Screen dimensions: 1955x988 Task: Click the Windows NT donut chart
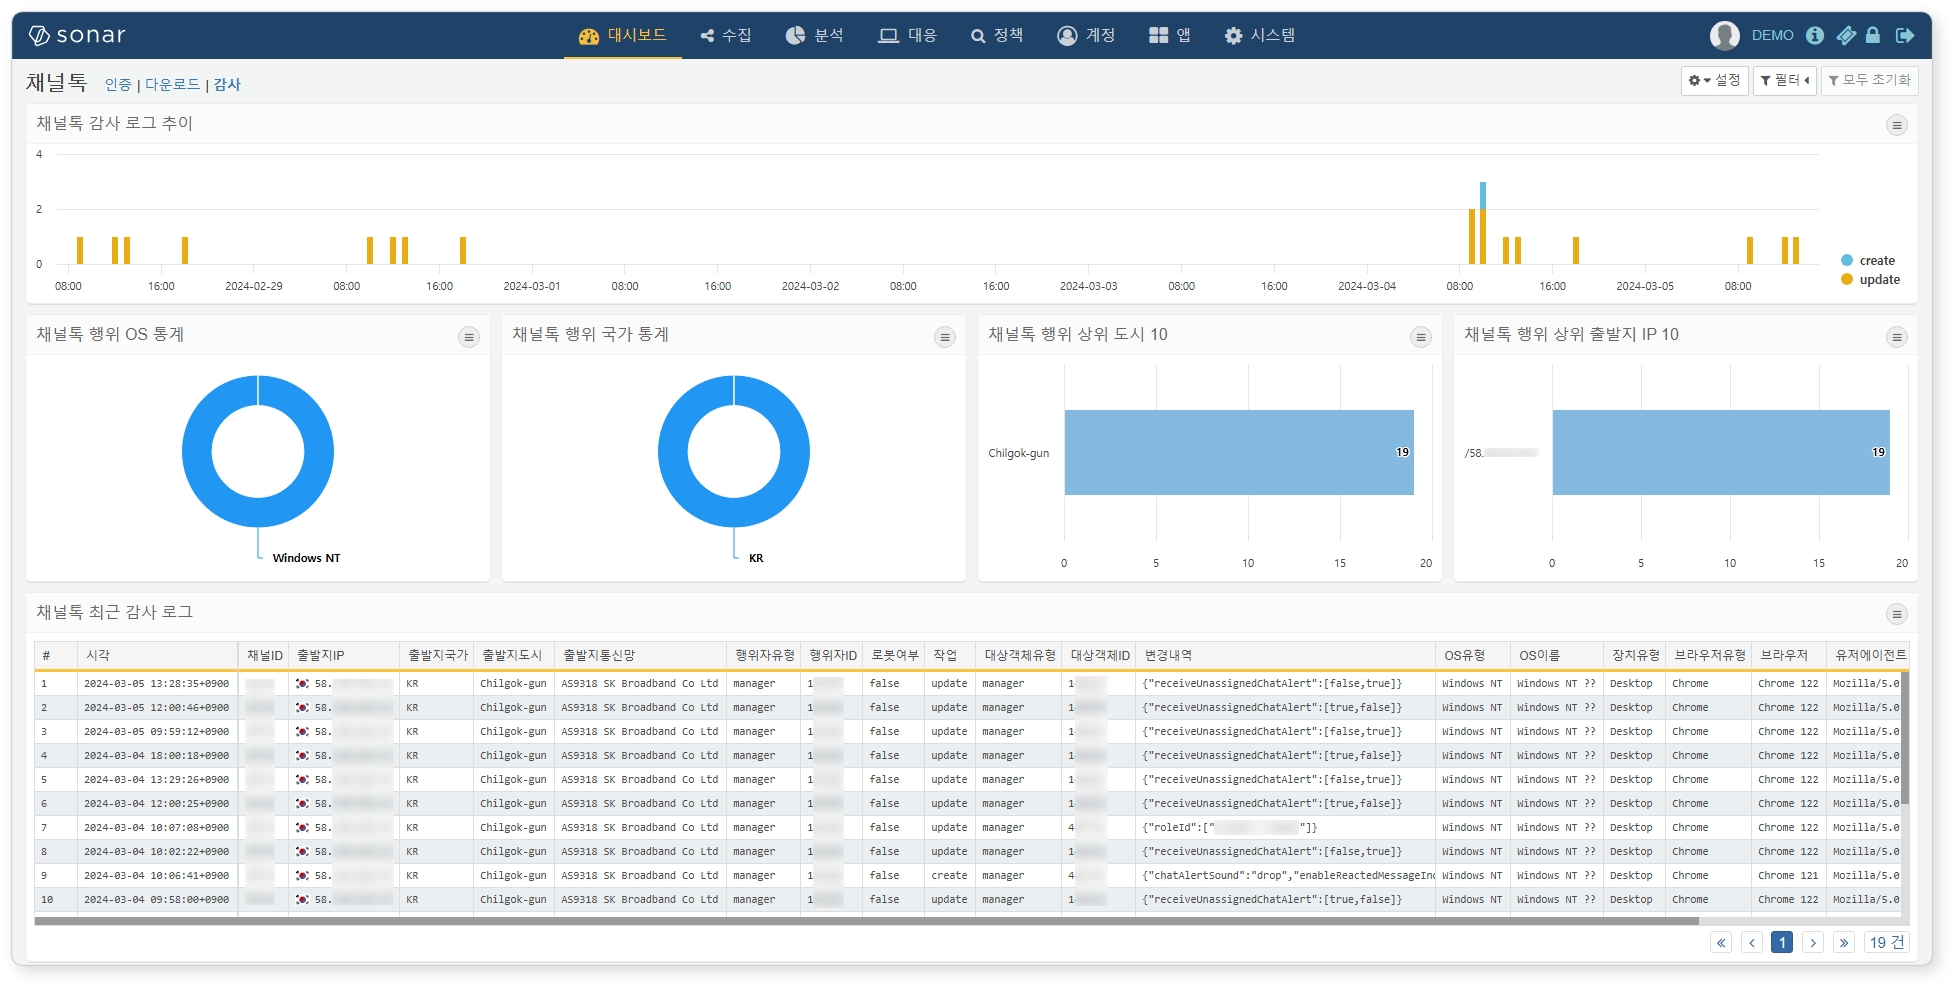[x=258, y=451]
